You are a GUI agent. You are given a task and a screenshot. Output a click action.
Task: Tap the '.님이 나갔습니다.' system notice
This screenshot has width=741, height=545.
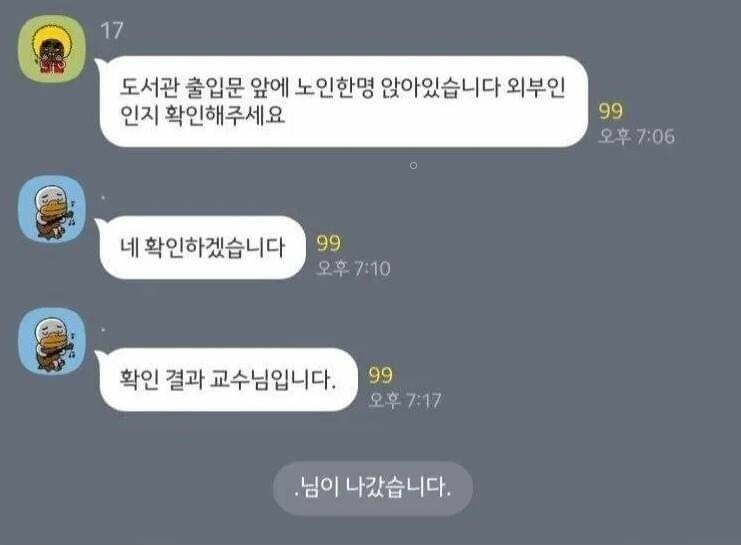point(373,488)
